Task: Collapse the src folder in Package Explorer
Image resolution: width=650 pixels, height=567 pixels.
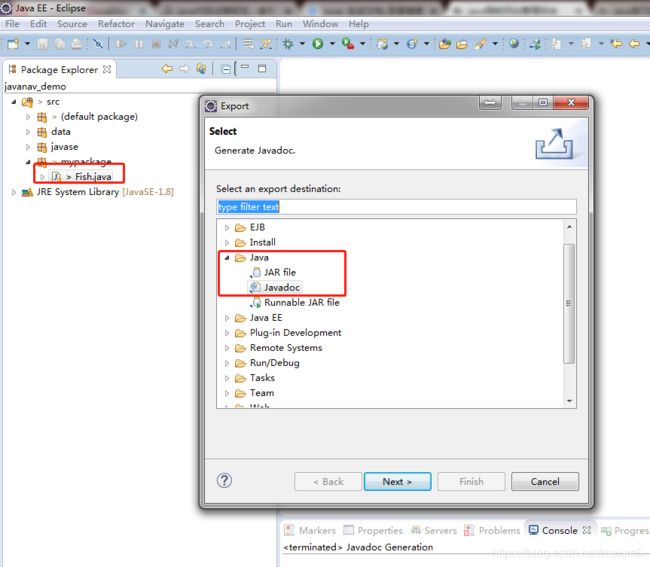Action: (14, 102)
